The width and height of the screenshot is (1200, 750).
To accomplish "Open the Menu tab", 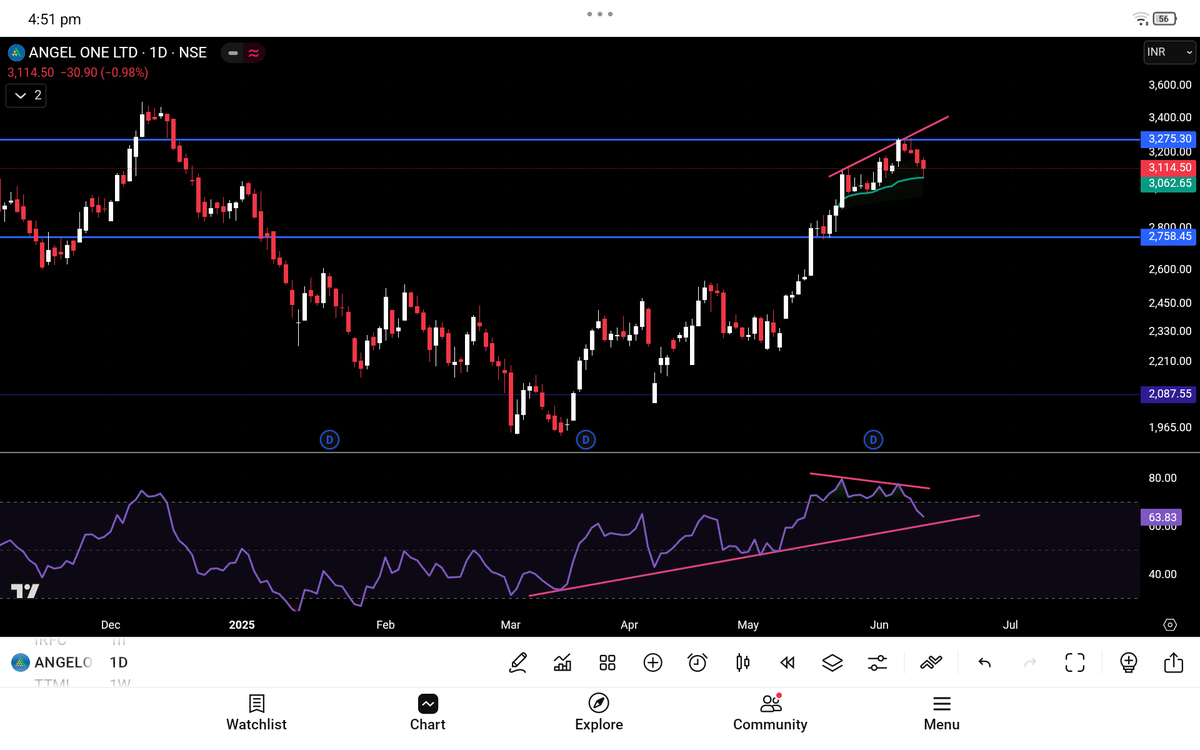I will click(x=941, y=713).
